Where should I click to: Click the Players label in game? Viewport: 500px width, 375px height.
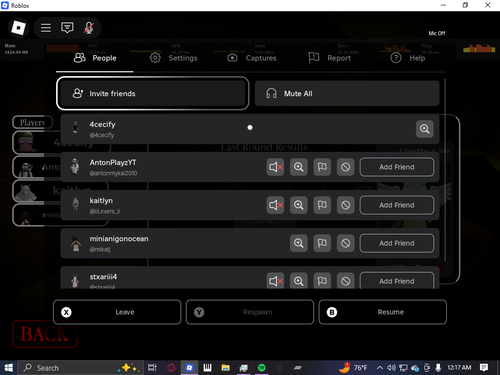pyautogui.click(x=32, y=122)
